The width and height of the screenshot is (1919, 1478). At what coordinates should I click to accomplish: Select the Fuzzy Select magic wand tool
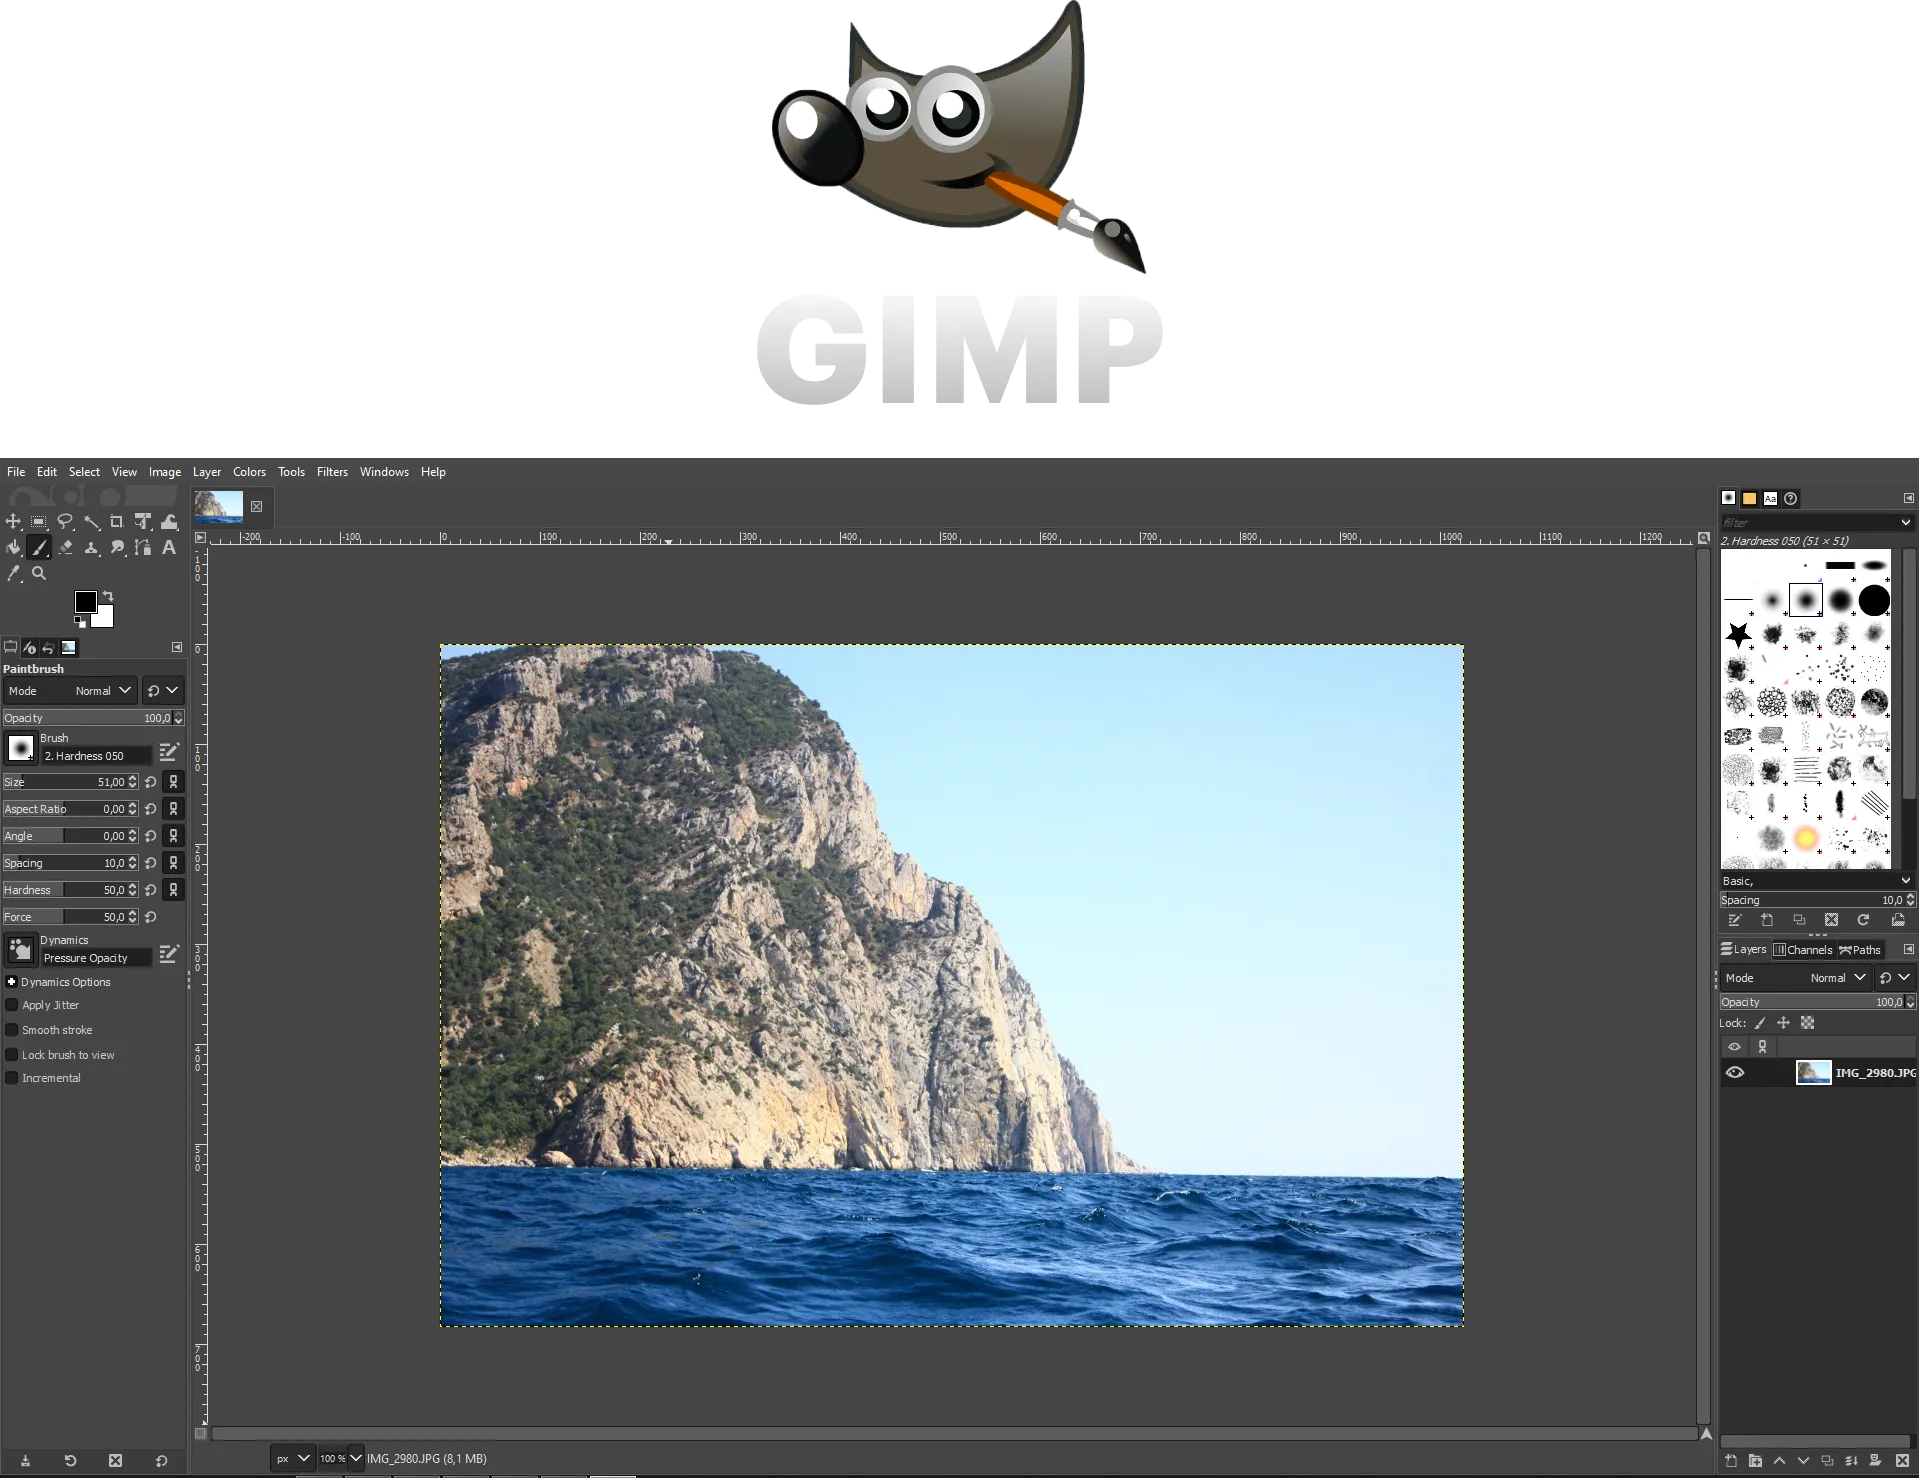pyautogui.click(x=91, y=521)
